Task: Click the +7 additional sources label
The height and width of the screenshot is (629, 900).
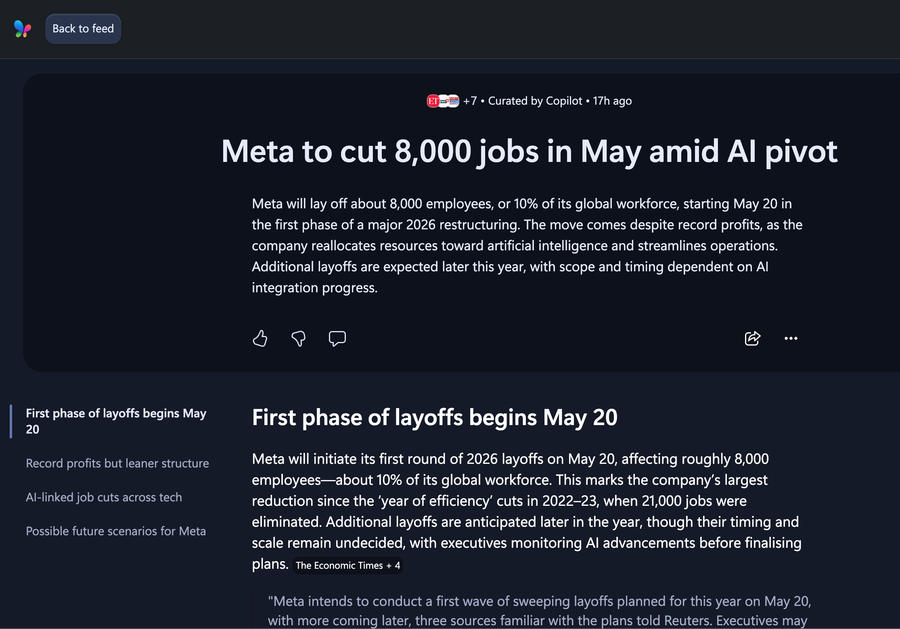Action: [470, 101]
